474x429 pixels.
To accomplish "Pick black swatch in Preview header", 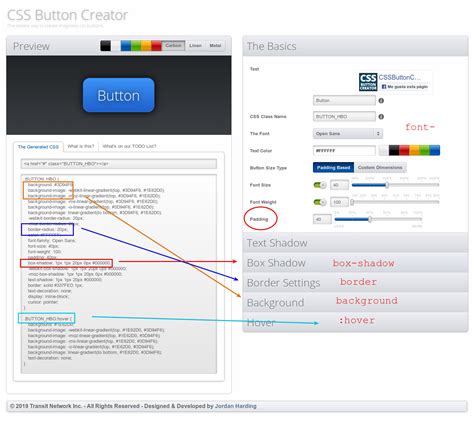I will point(105,46).
